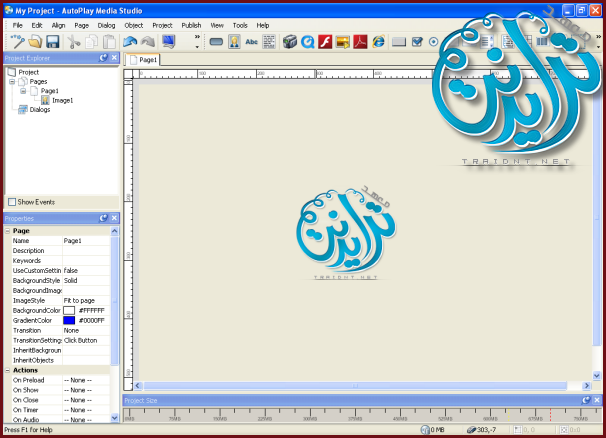606x438 pixels.
Task: Add a SlideShow object
Action: 343,41
